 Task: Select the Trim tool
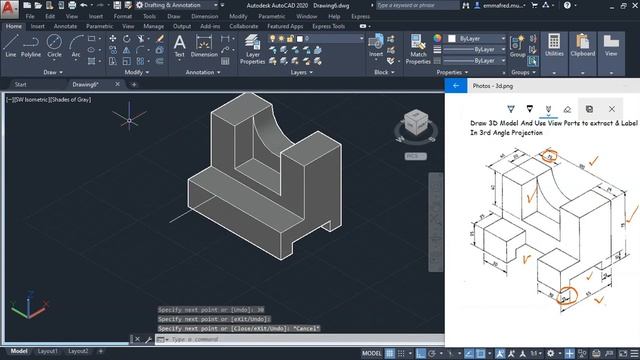tap(140, 38)
